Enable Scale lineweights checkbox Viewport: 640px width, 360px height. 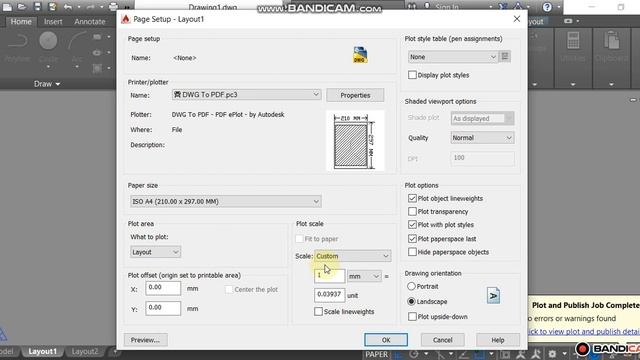click(x=318, y=311)
